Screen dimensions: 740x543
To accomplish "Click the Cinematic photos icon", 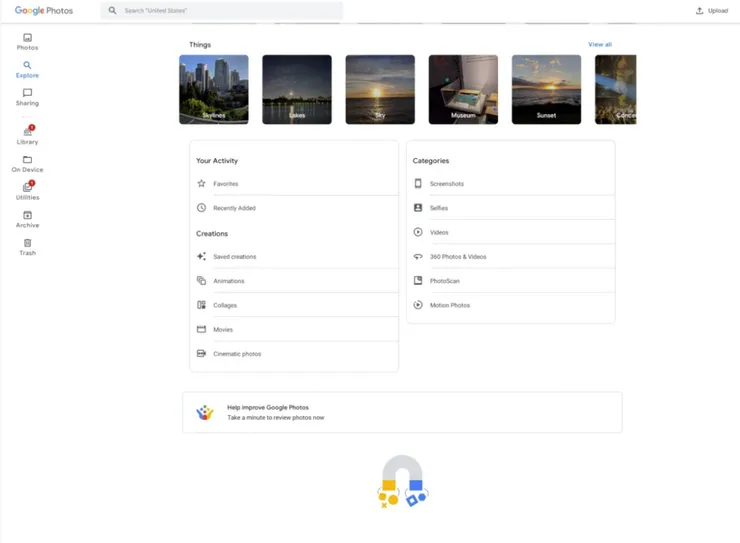I will pyautogui.click(x=202, y=353).
